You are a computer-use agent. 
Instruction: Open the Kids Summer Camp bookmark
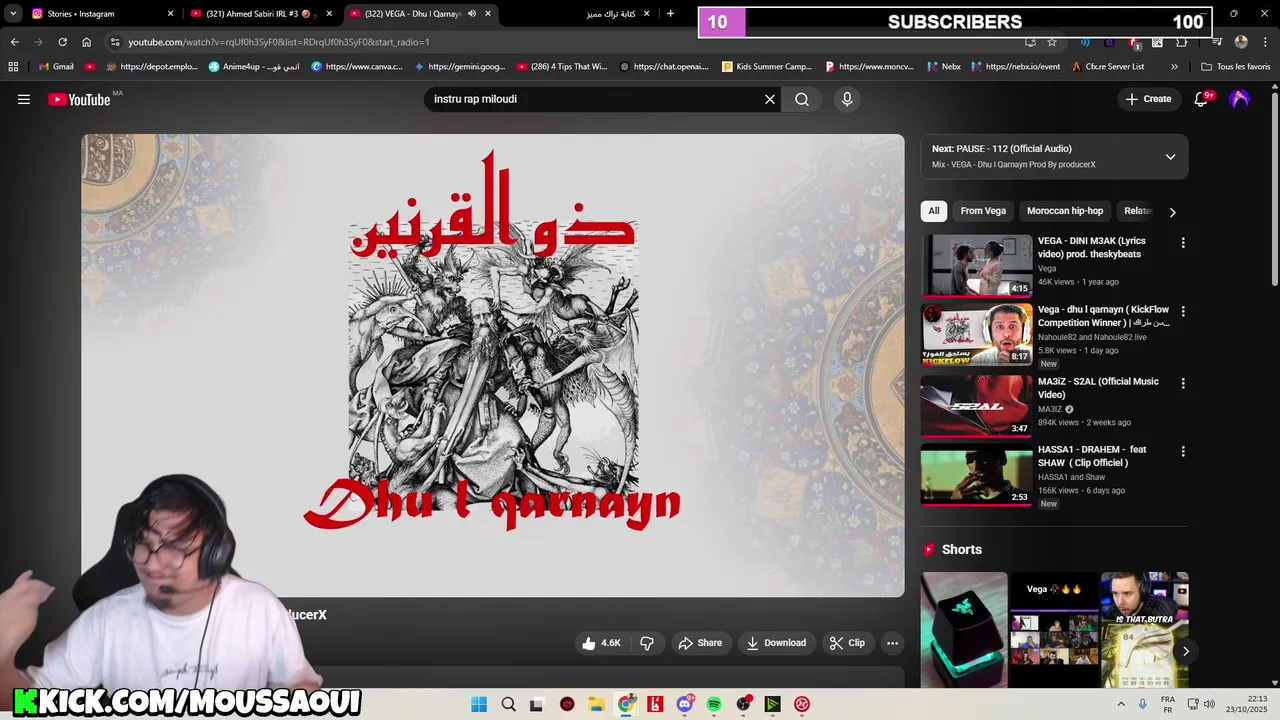click(x=766, y=67)
